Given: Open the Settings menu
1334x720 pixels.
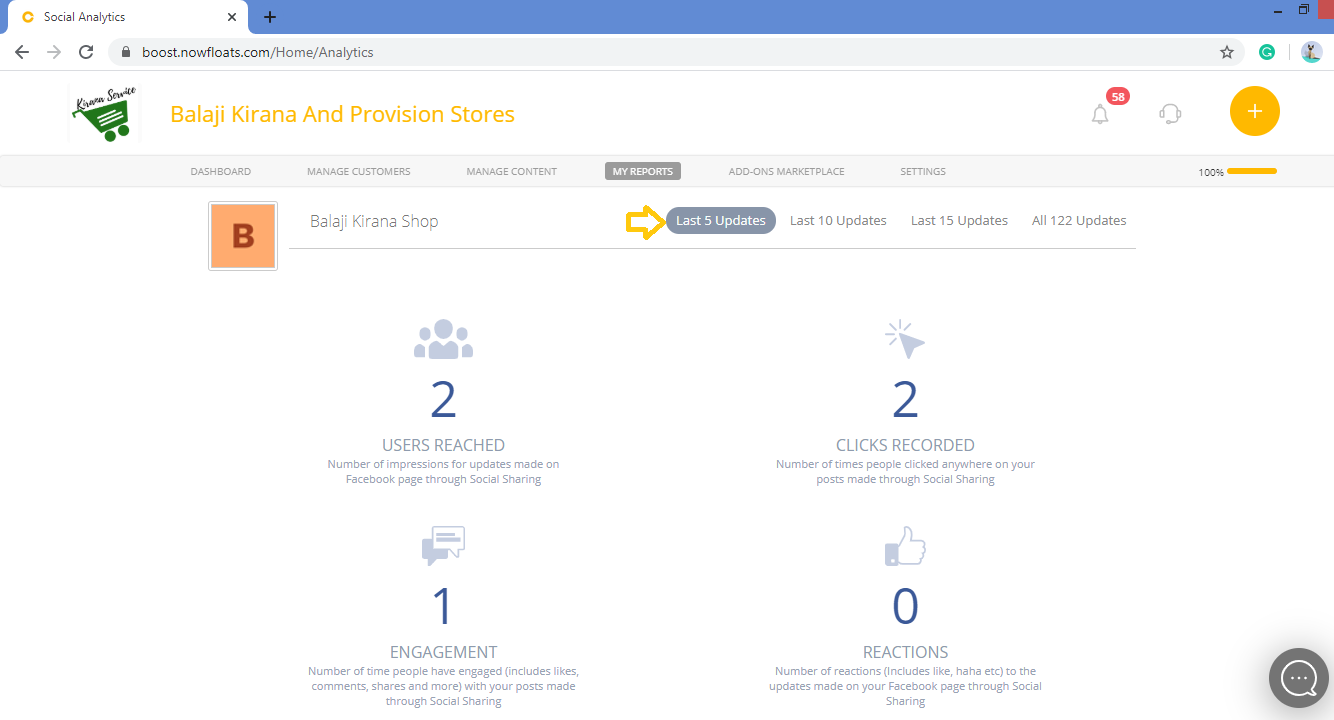Looking at the screenshot, I should [x=923, y=172].
